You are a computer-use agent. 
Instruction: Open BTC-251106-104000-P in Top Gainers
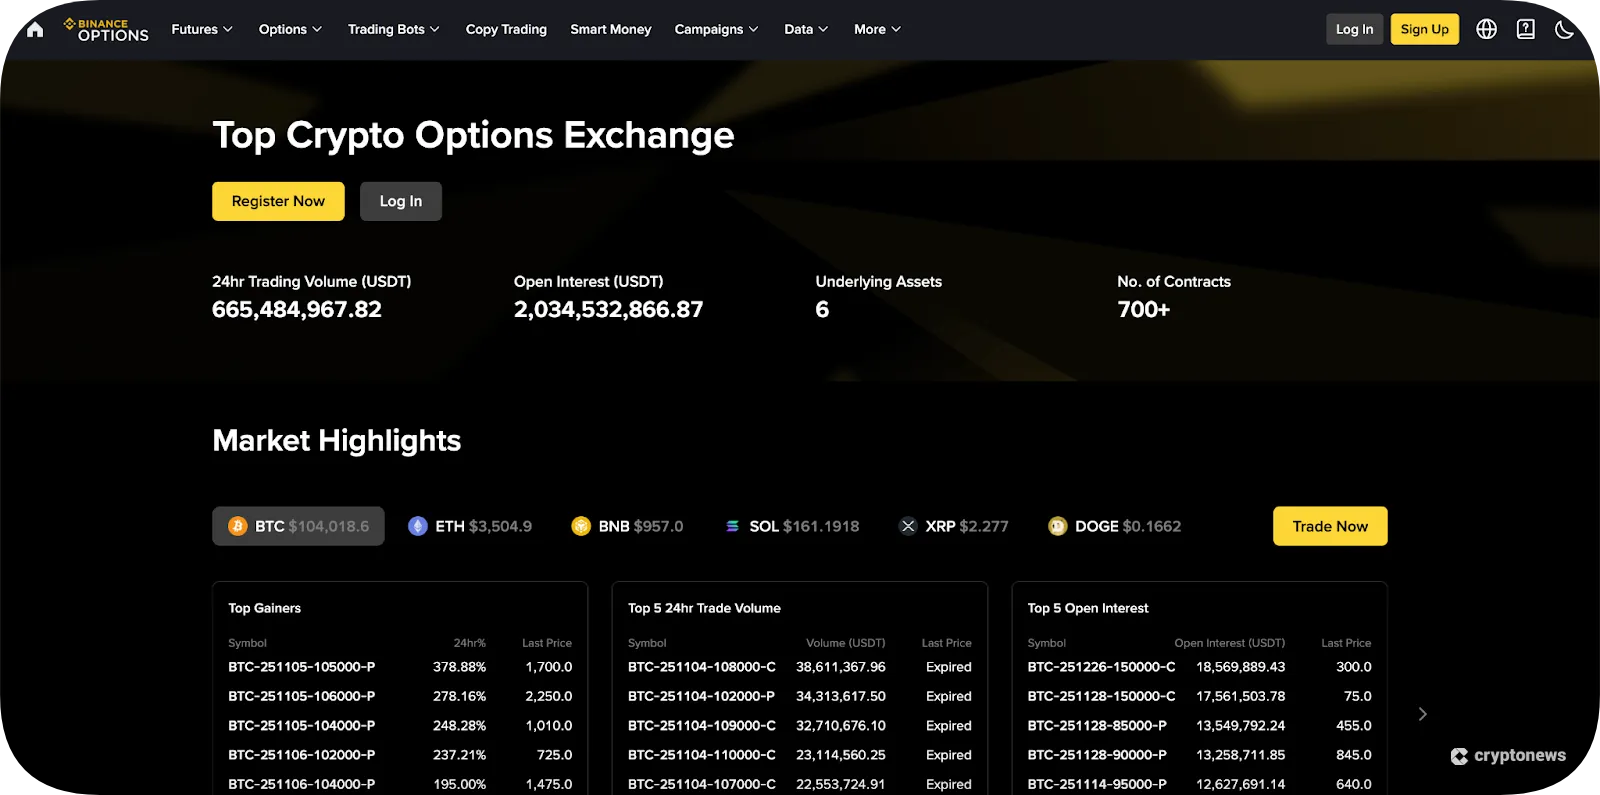pyautogui.click(x=400, y=784)
